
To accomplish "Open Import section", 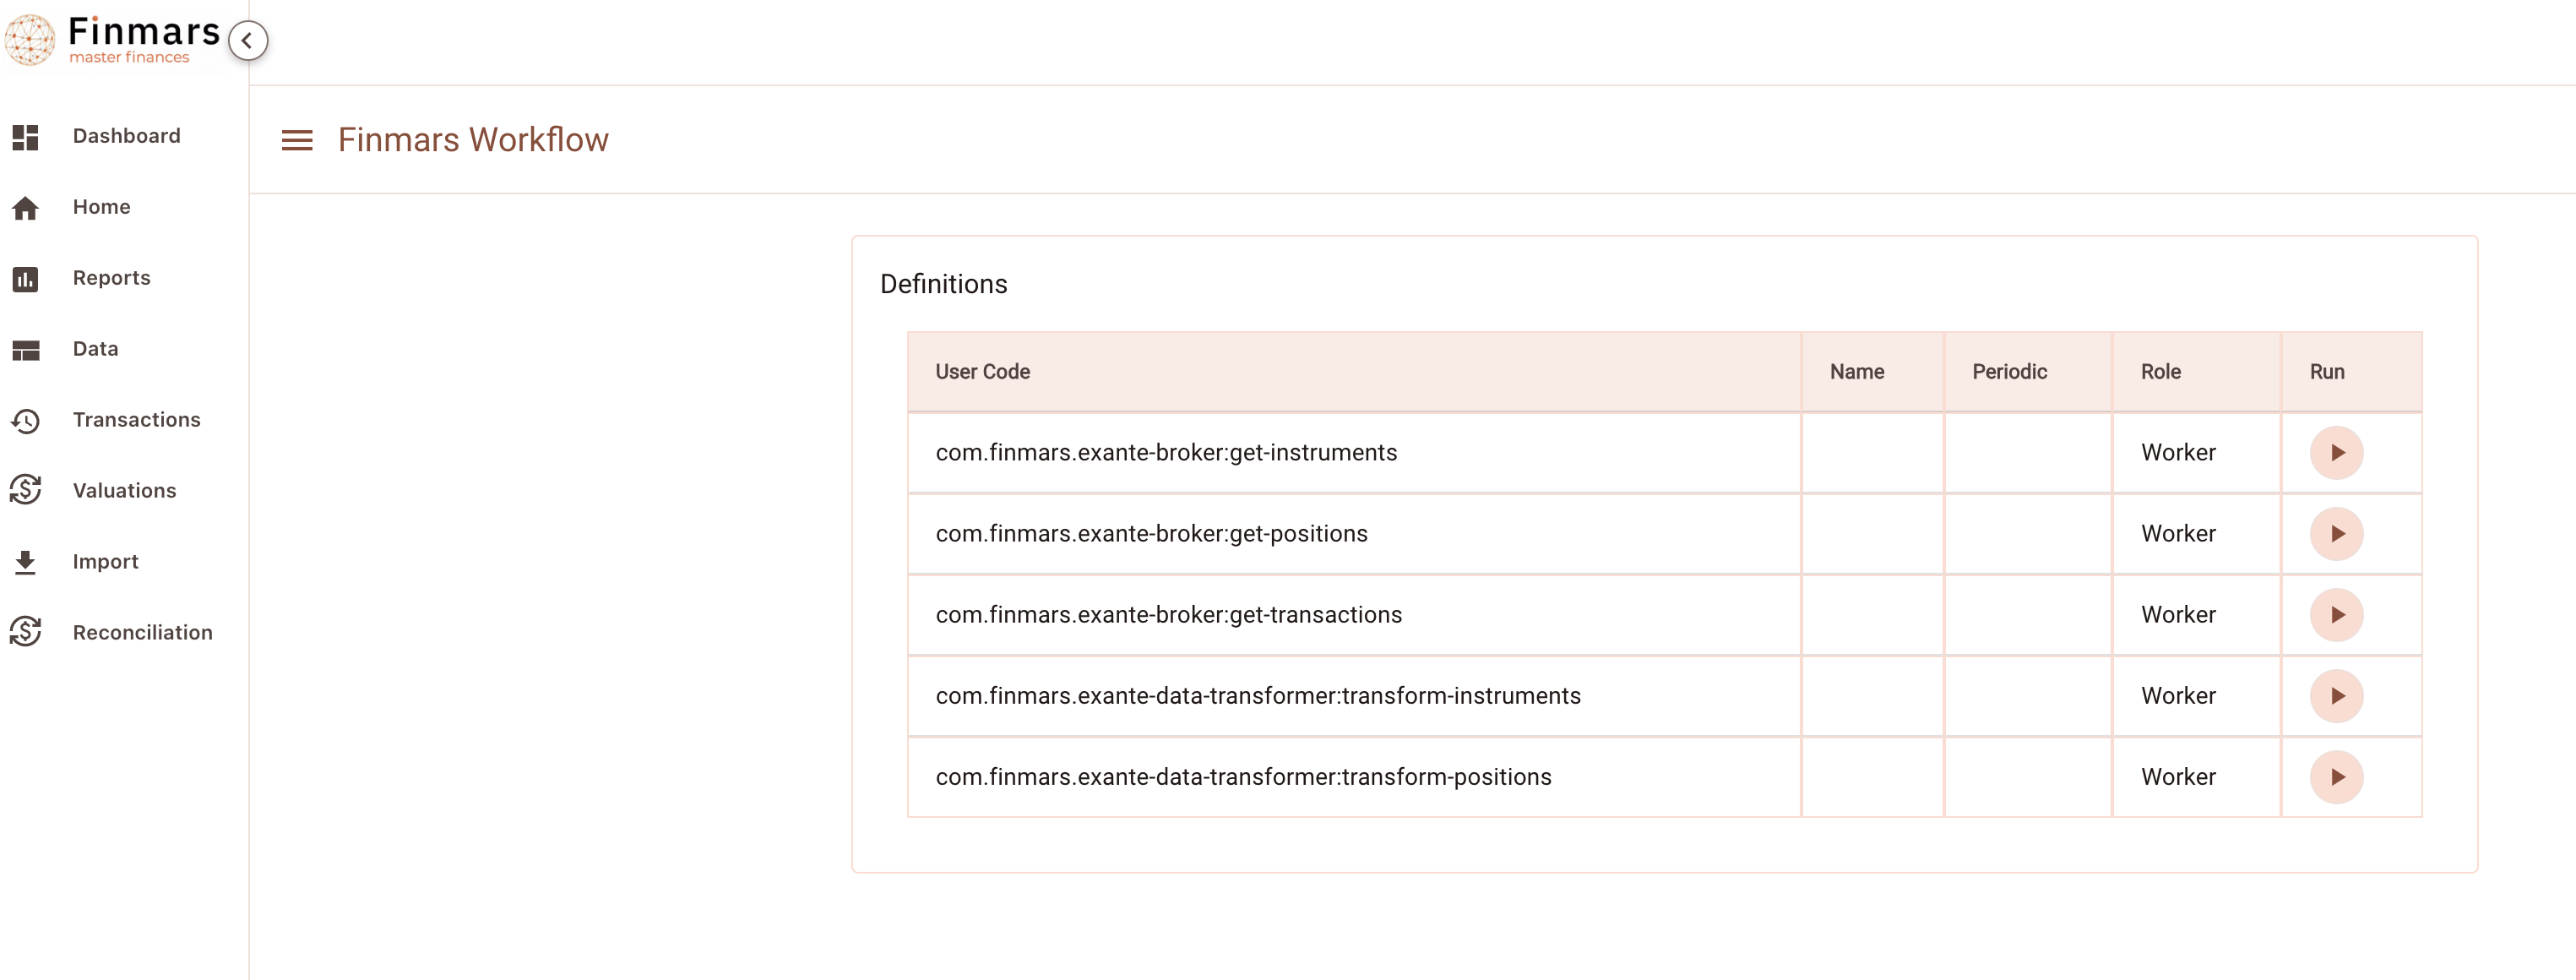I will (105, 562).
